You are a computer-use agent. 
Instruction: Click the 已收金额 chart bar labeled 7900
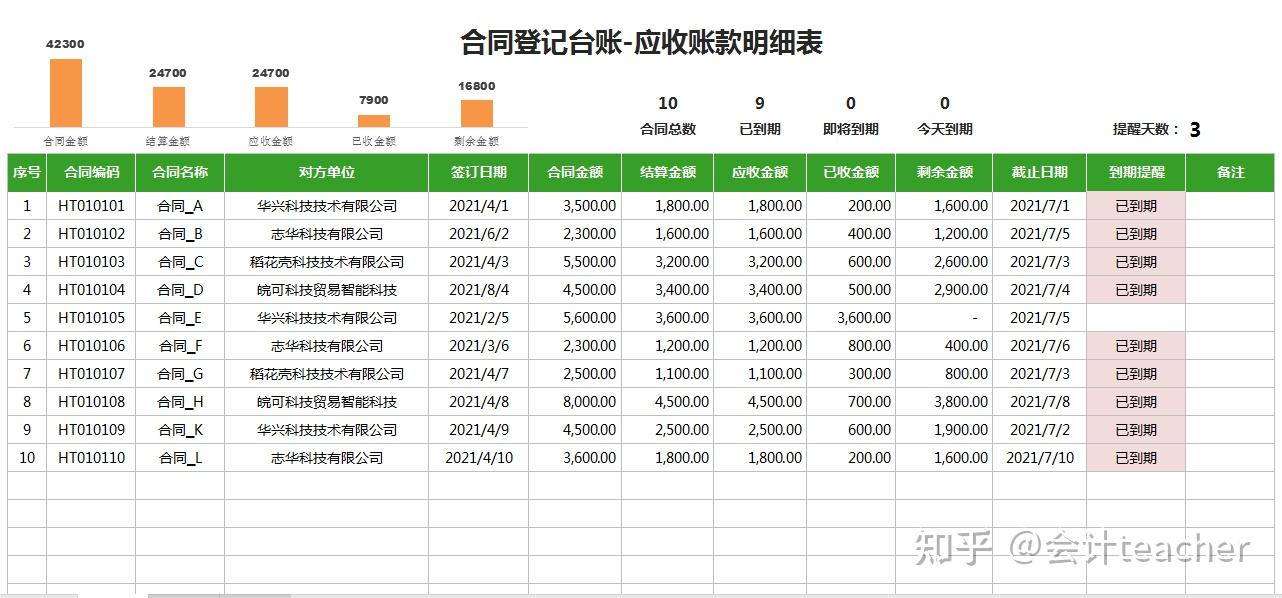374,121
